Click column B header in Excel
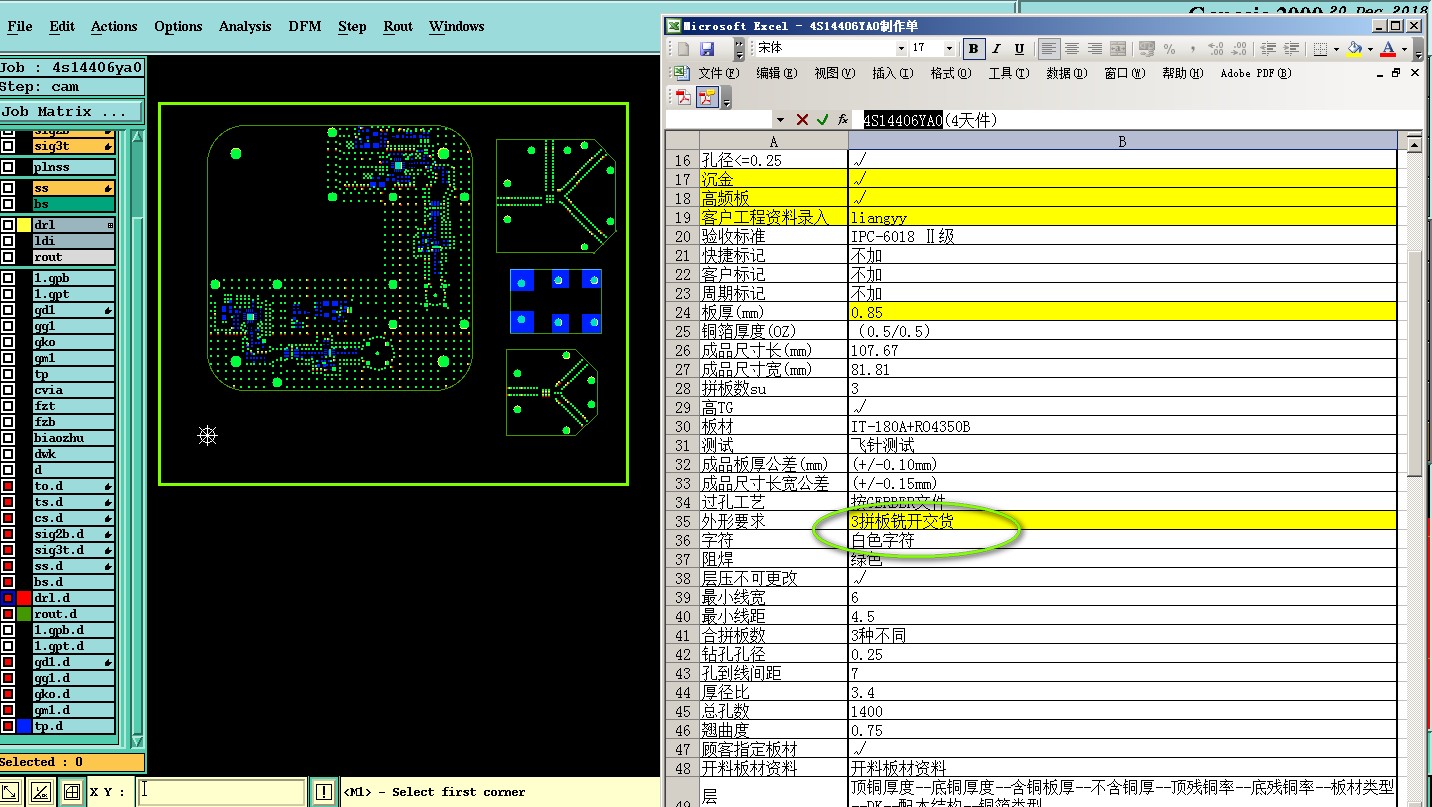 (1121, 142)
